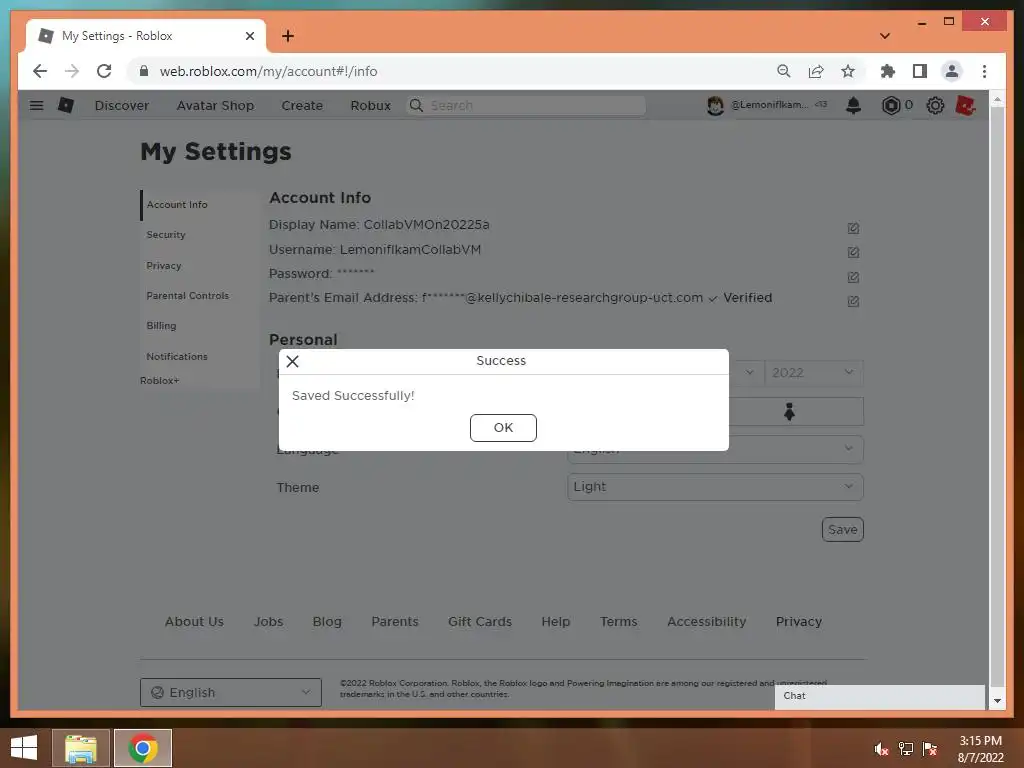Edit the Username with pencil icon
The image size is (1024, 768).
pyautogui.click(x=853, y=252)
